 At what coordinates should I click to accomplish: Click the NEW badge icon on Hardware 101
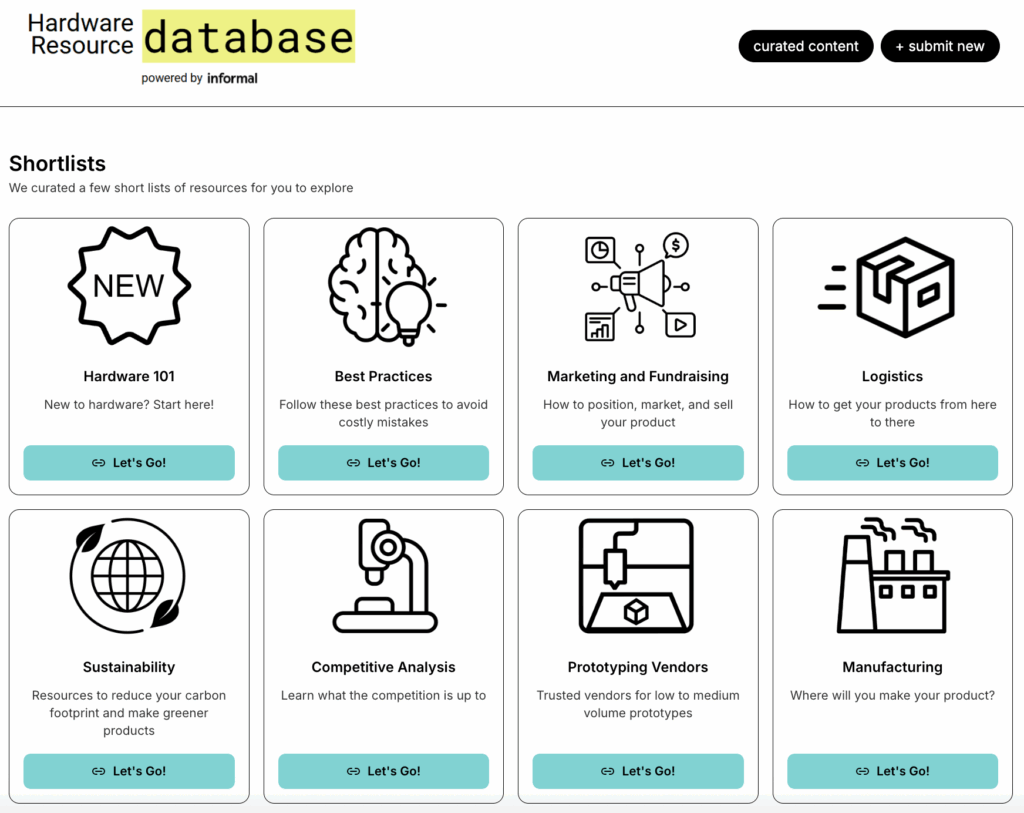128,287
